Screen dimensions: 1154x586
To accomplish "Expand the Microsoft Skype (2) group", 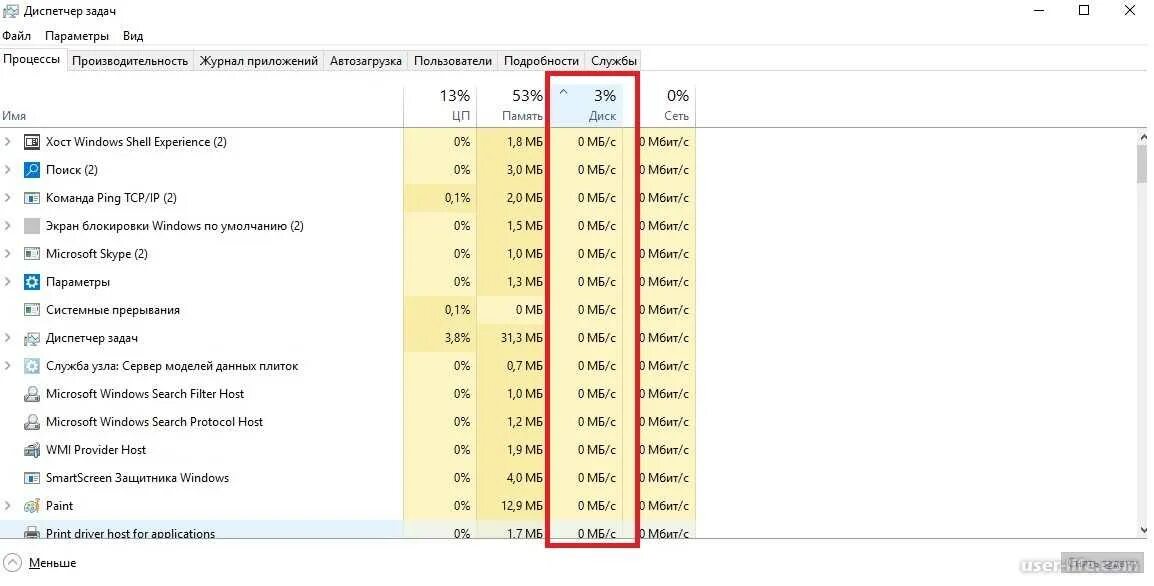I will point(8,253).
